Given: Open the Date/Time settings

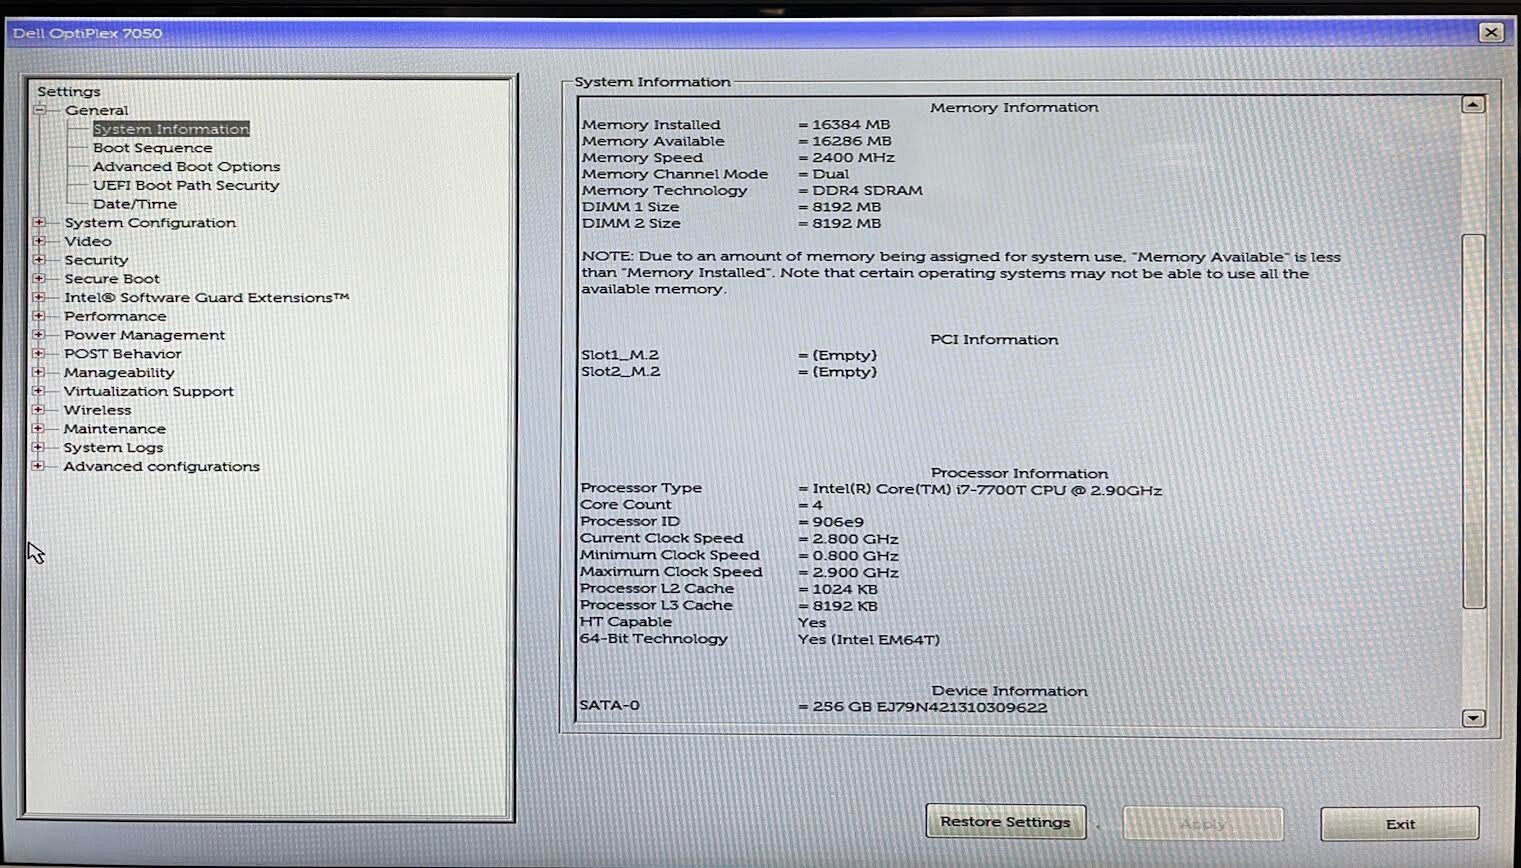Looking at the screenshot, I should pyautogui.click(x=135, y=204).
